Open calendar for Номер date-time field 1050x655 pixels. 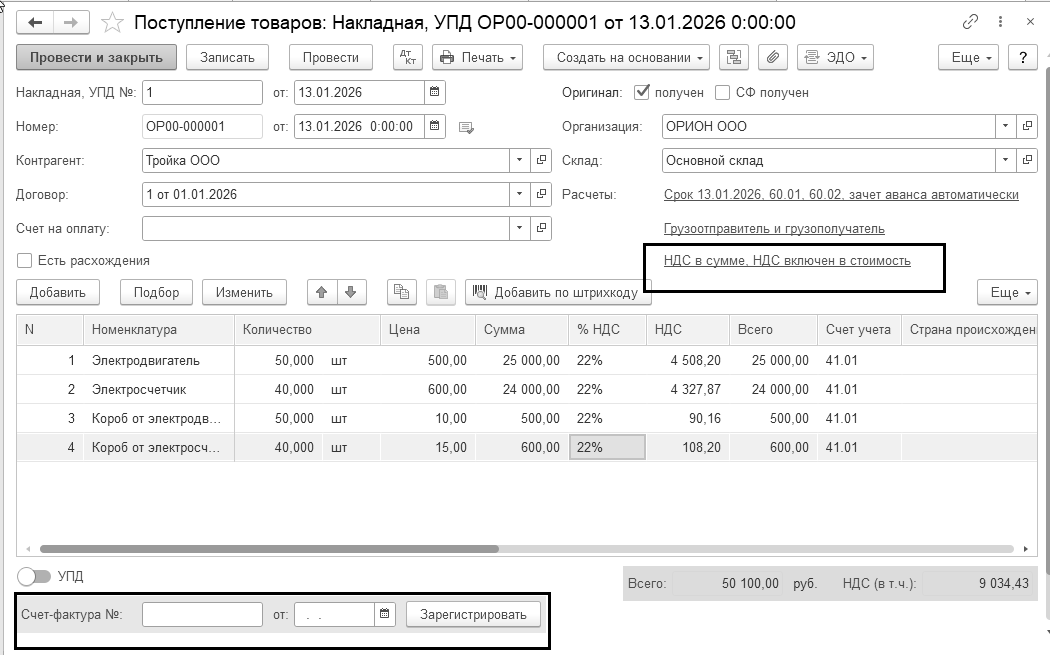pyautogui.click(x=434, y=126)
